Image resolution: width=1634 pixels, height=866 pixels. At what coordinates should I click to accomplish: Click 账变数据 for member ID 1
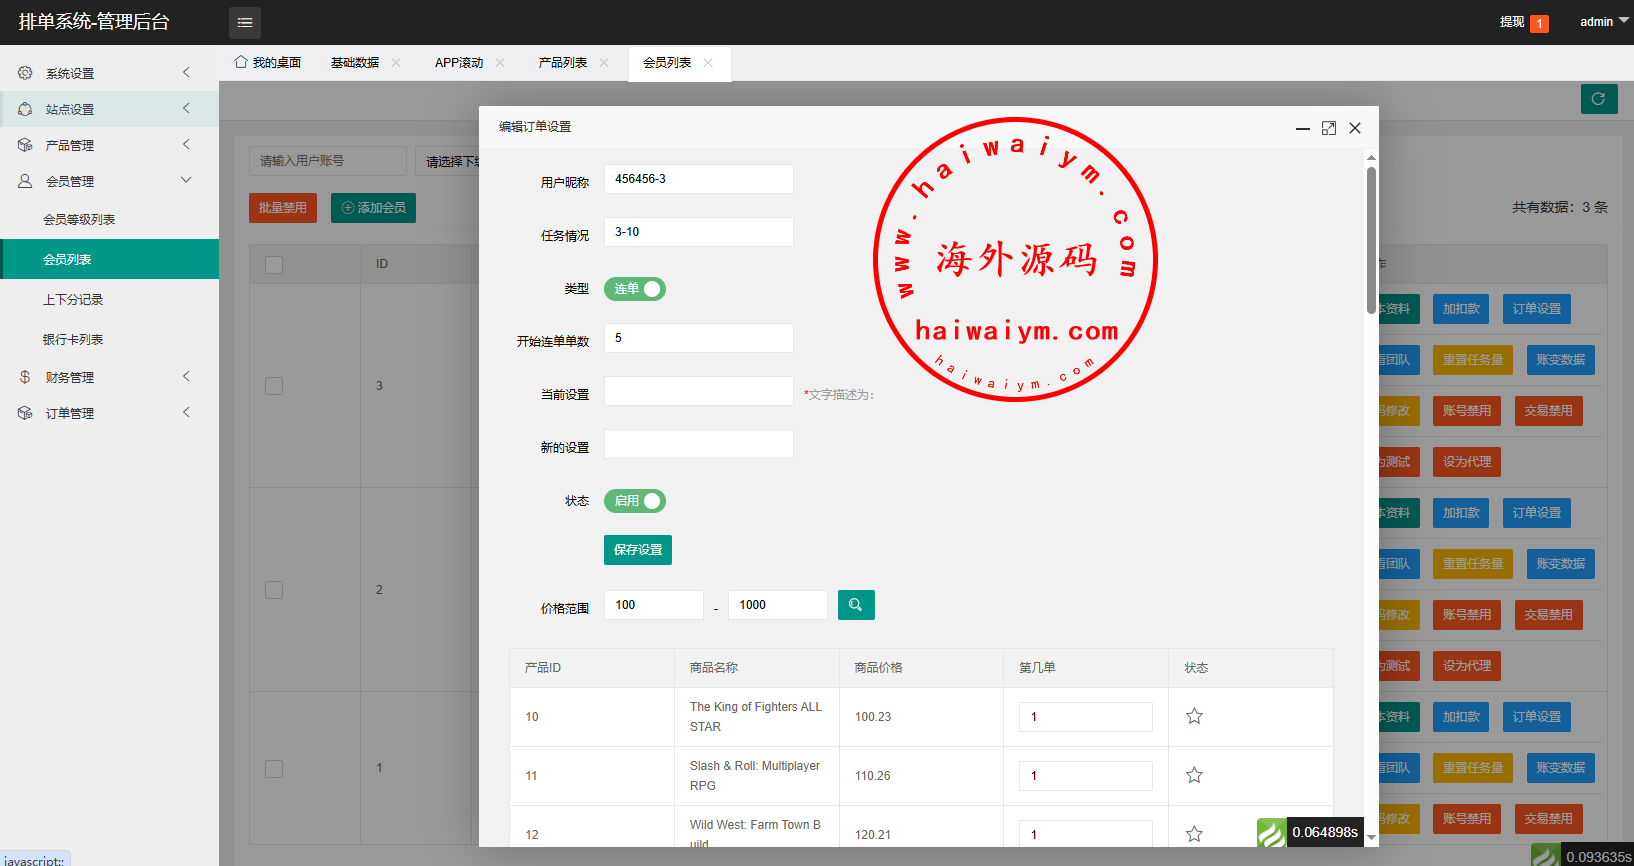click(x=1561, y=768)
